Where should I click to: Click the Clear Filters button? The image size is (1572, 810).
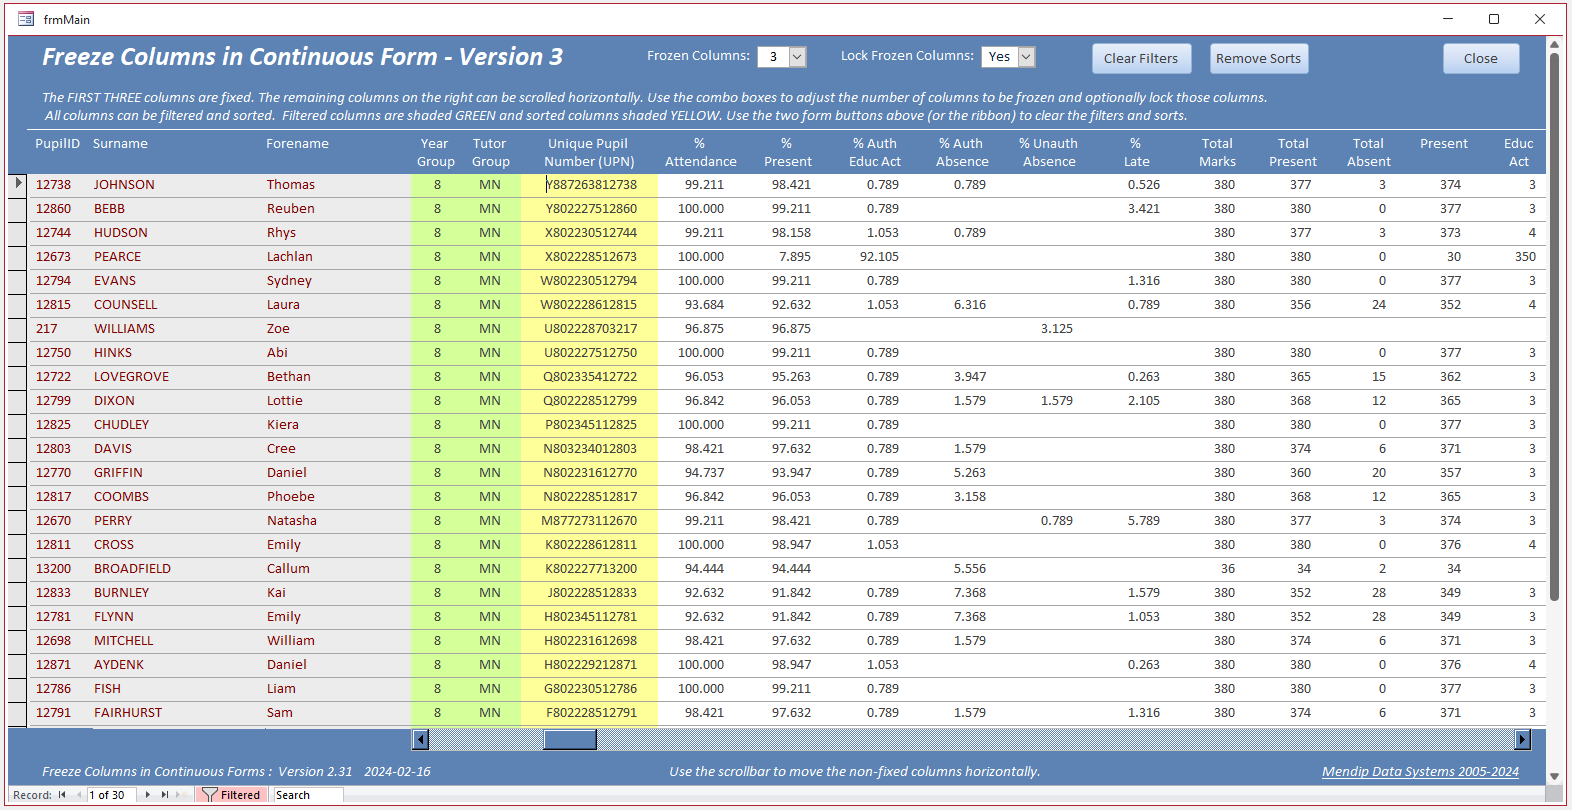pyautogui.click(x=1141, y=58)
